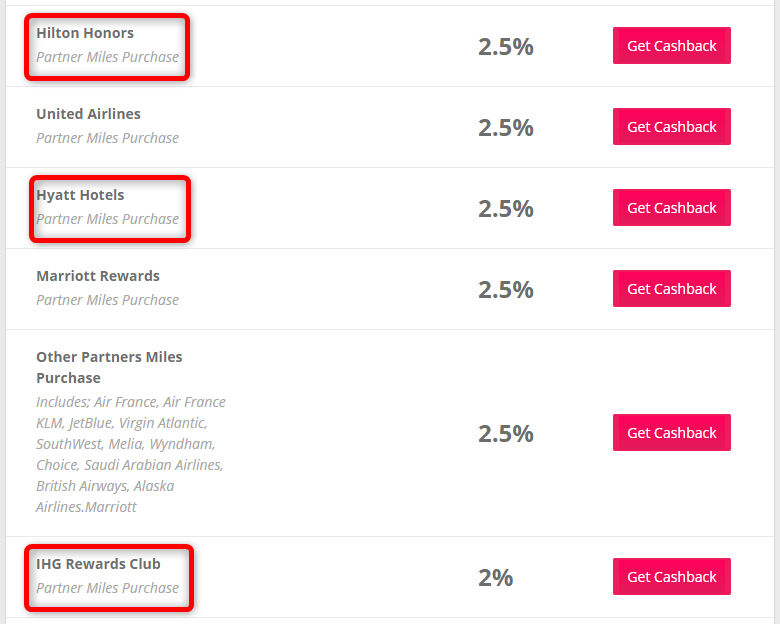Screen dimensions: 780x624
Task: Select the 2.5% rate for United Airlines
Action: point(506,128)
